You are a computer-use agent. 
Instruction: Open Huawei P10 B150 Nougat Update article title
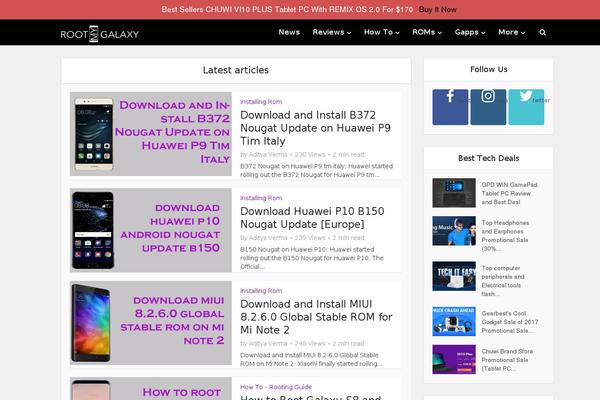312,217
